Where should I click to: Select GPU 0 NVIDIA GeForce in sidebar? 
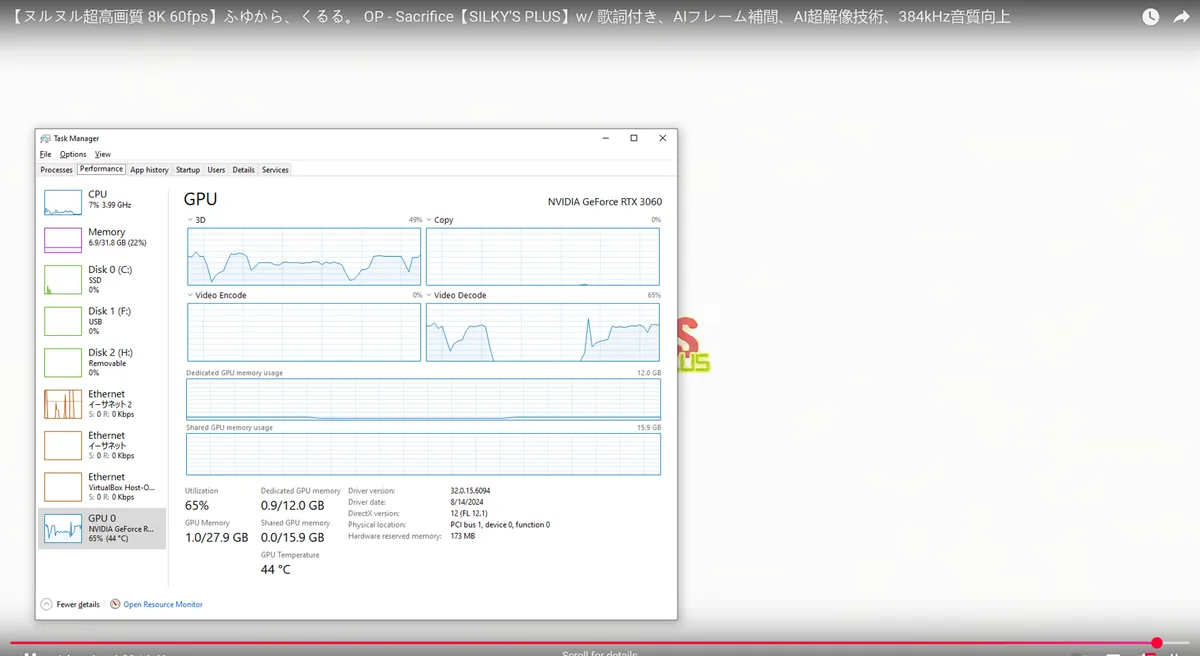coord(102,528)
